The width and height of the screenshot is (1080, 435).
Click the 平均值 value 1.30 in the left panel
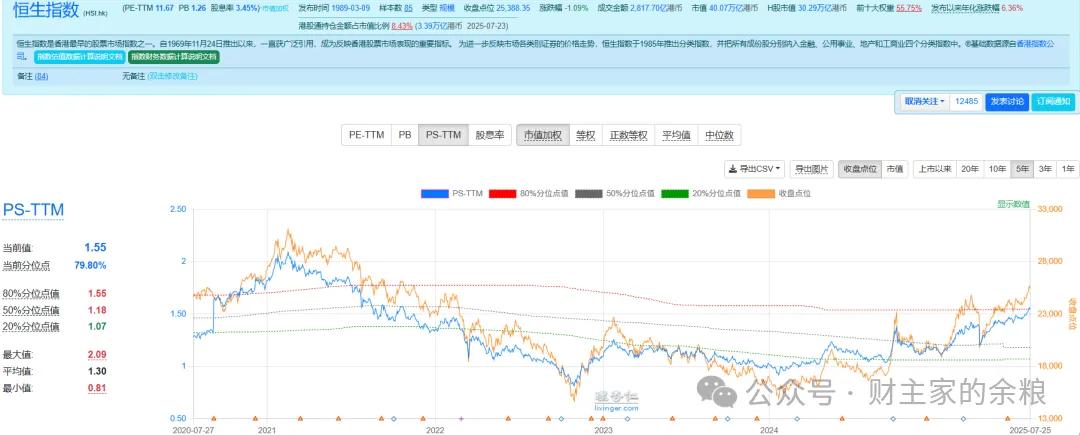96,372
